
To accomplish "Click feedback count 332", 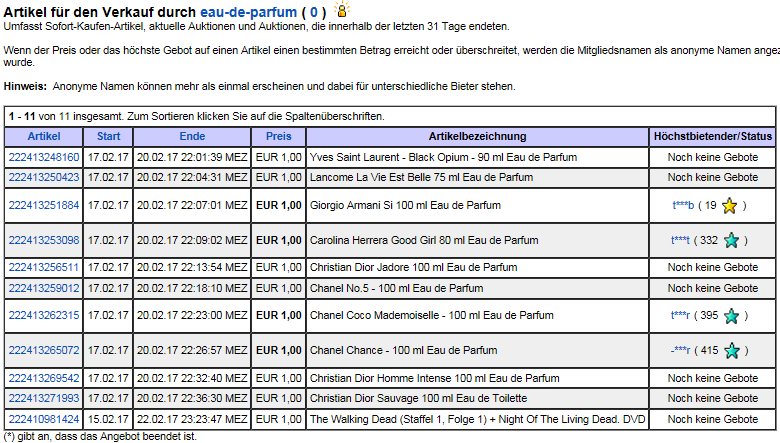I will tap(709, 240).
